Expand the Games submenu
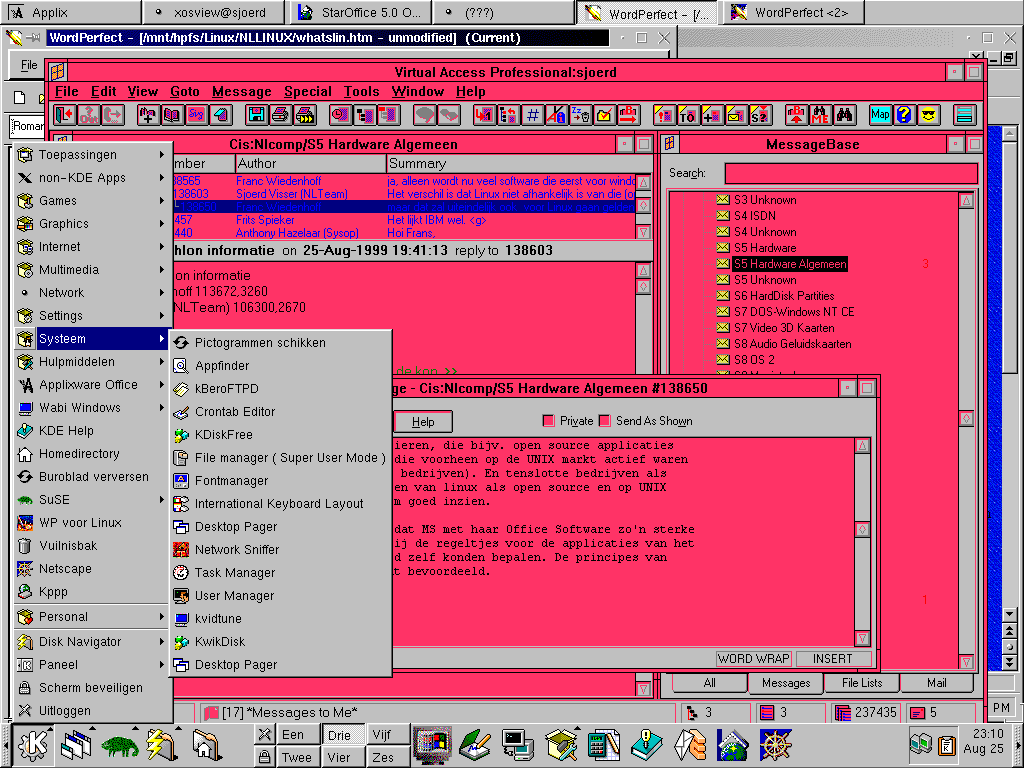This screenshot has width=1024, height=768. 91,200
